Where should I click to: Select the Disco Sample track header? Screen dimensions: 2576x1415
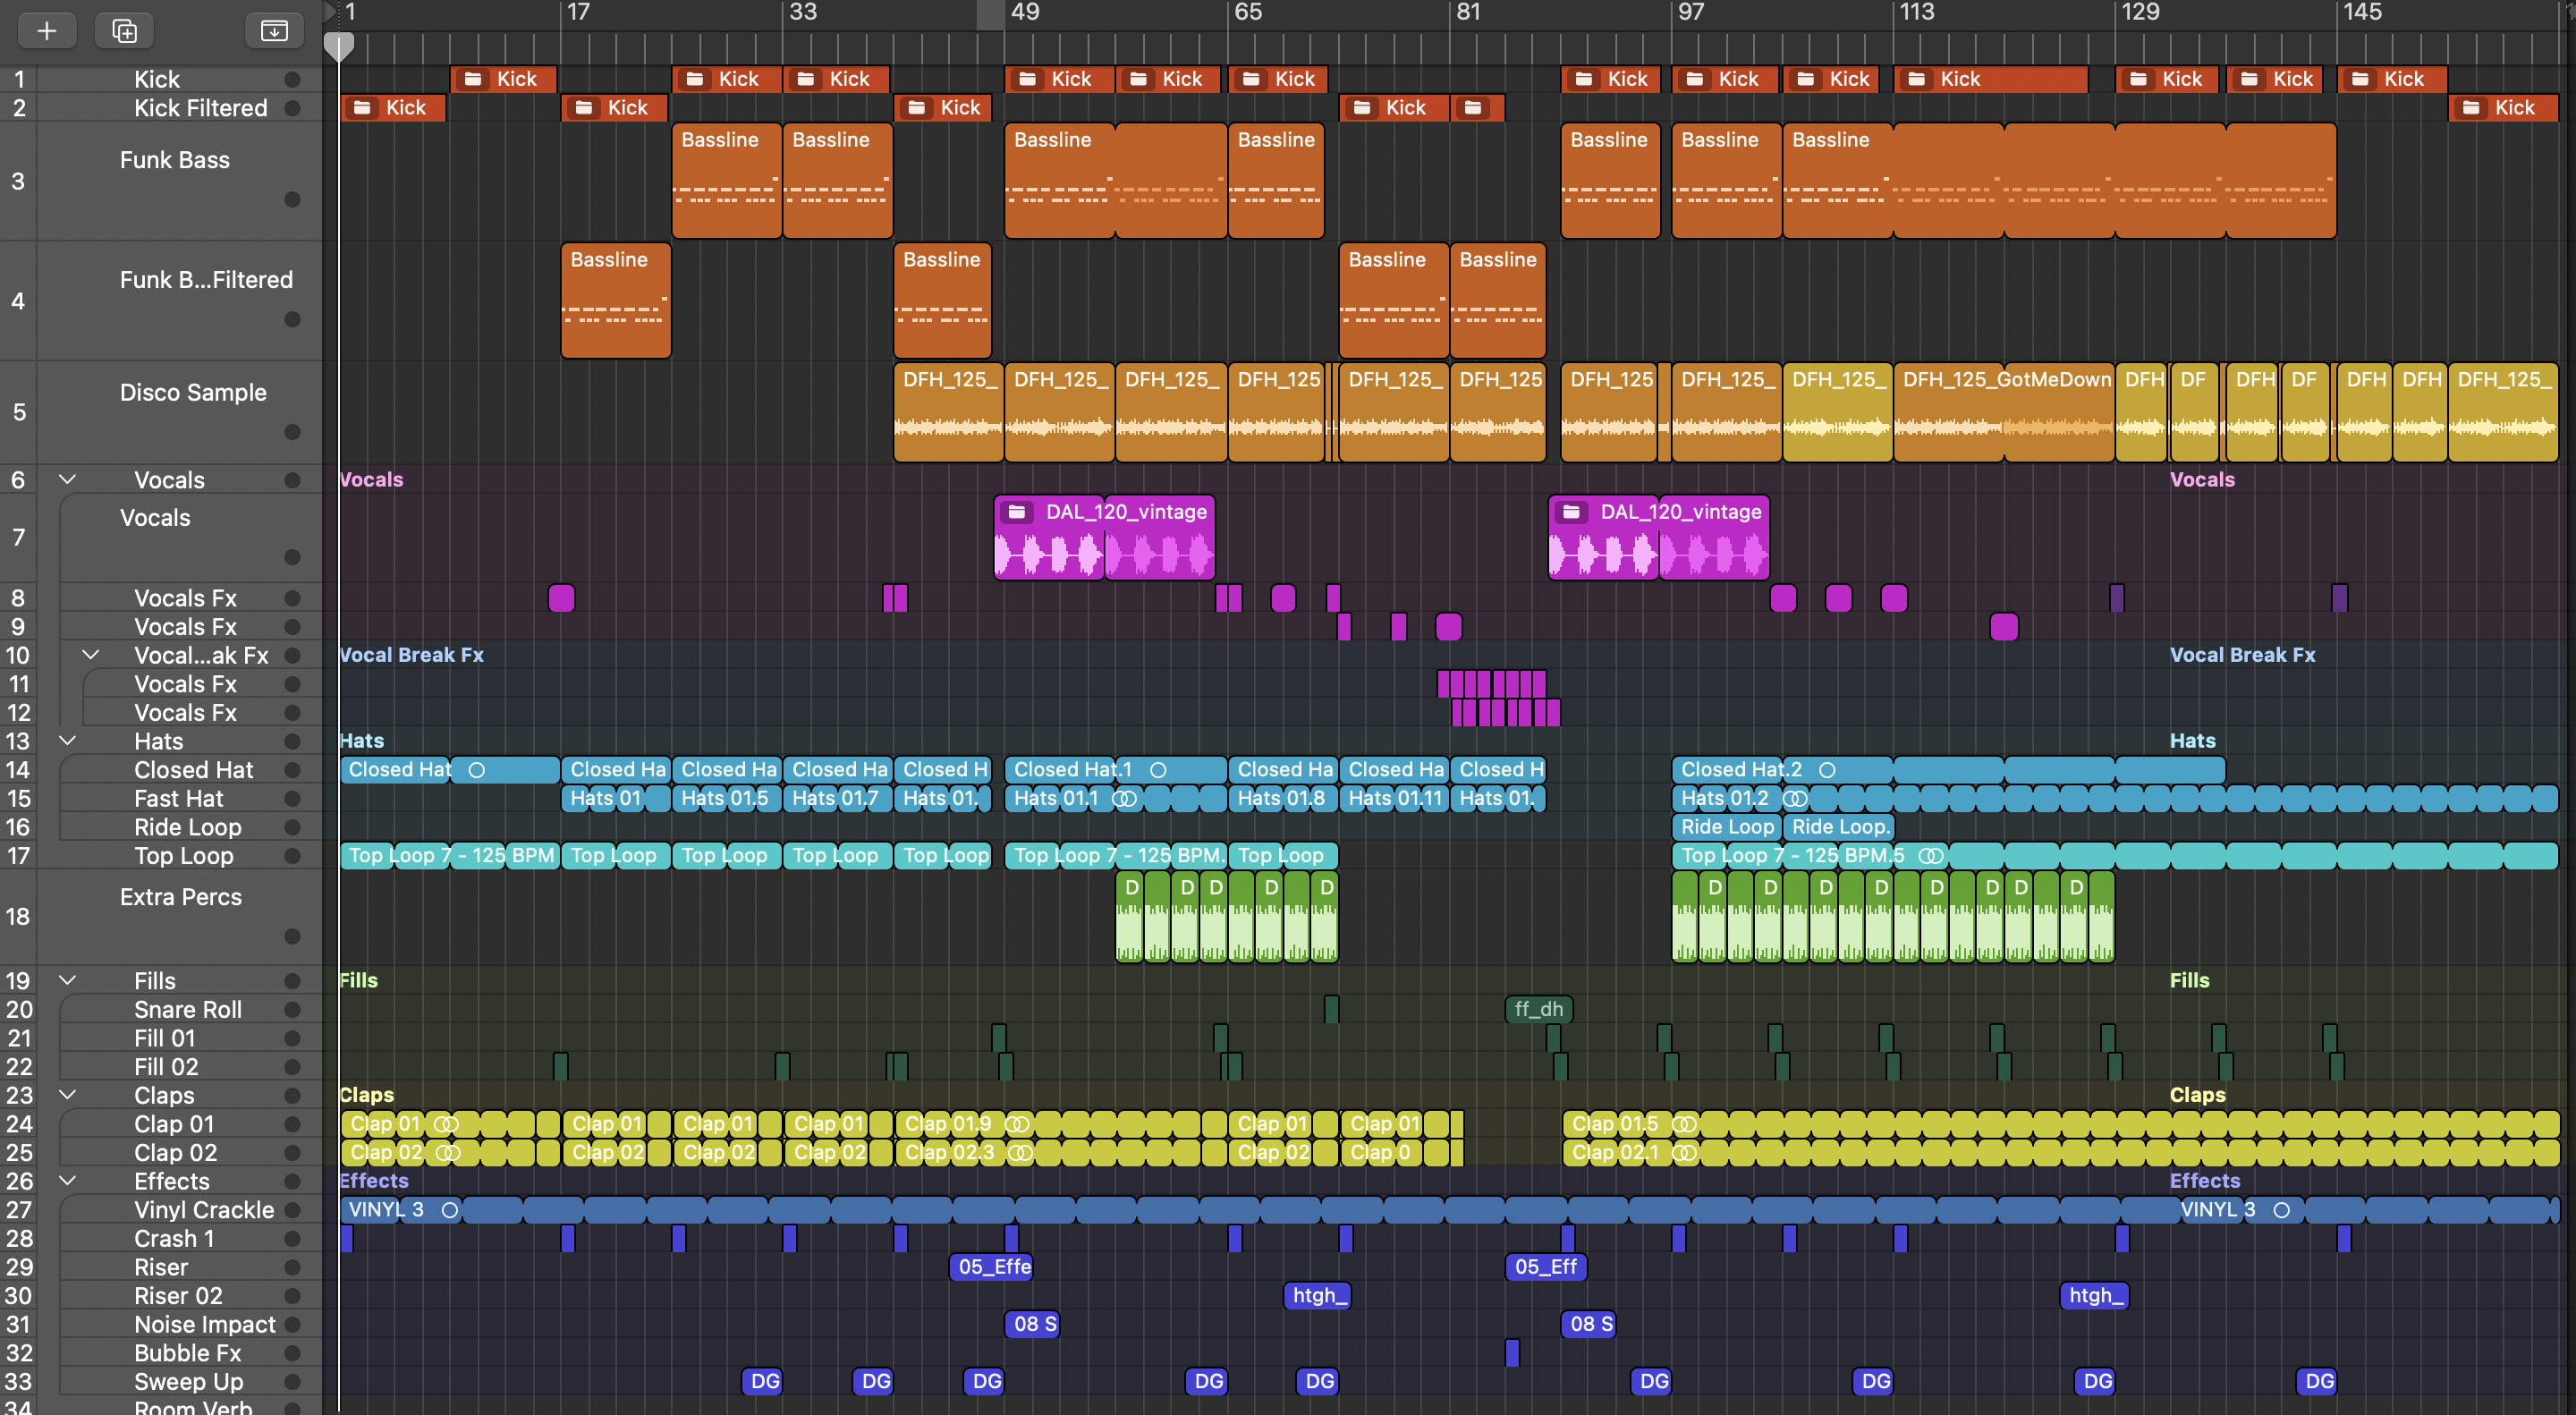click(x=192, y=393)
